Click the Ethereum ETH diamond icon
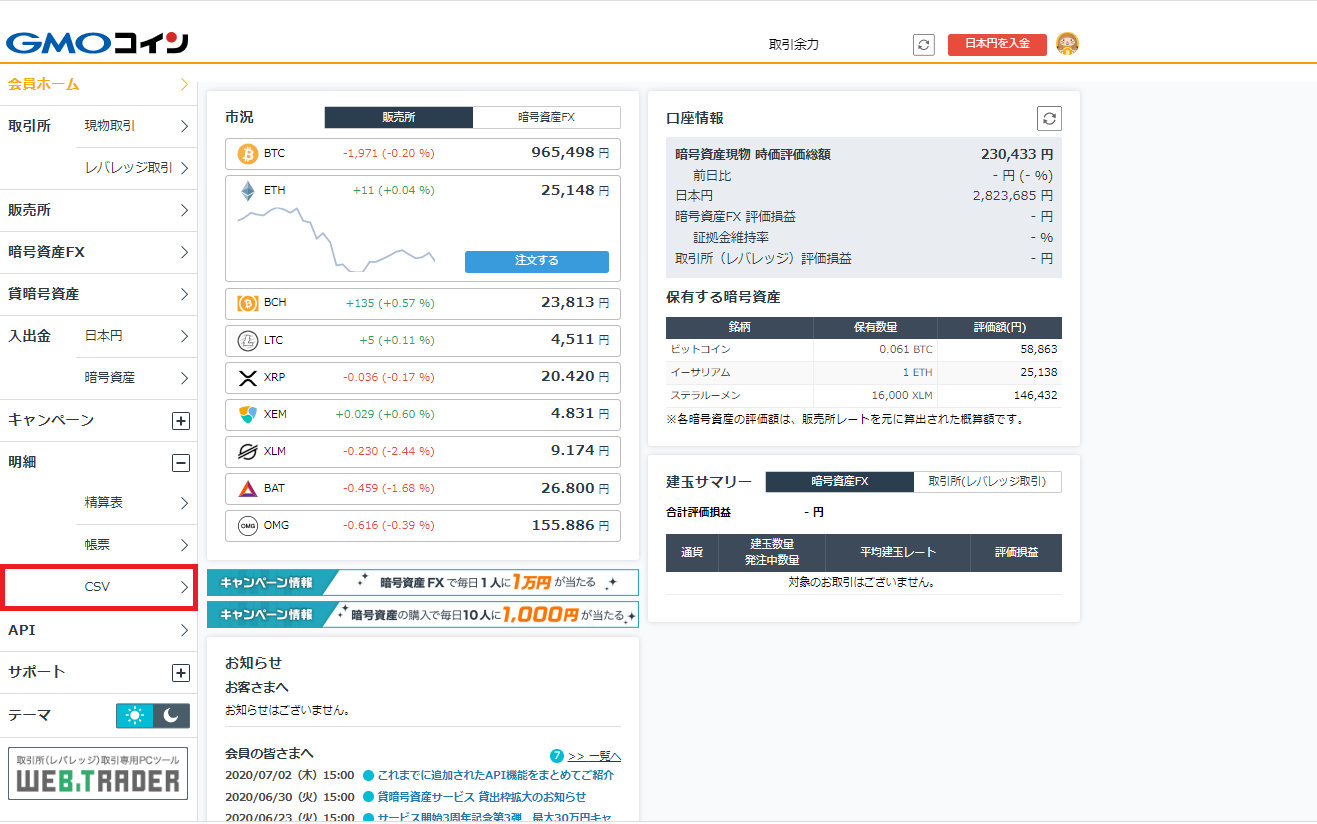This screenshot has width=1317, height=824. click(x=247, y=190)
